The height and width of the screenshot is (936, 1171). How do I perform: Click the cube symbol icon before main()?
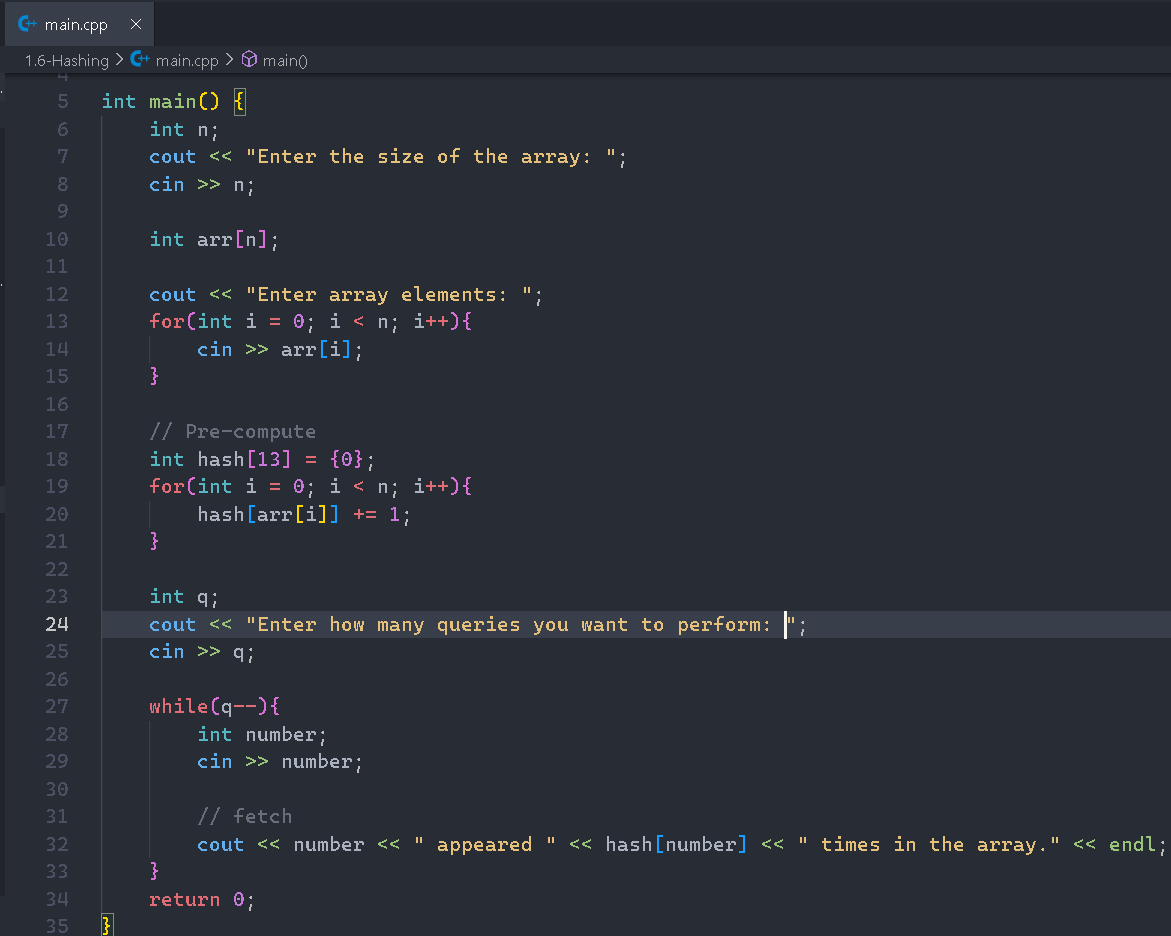pyautogui.click(x=249, y=59)
